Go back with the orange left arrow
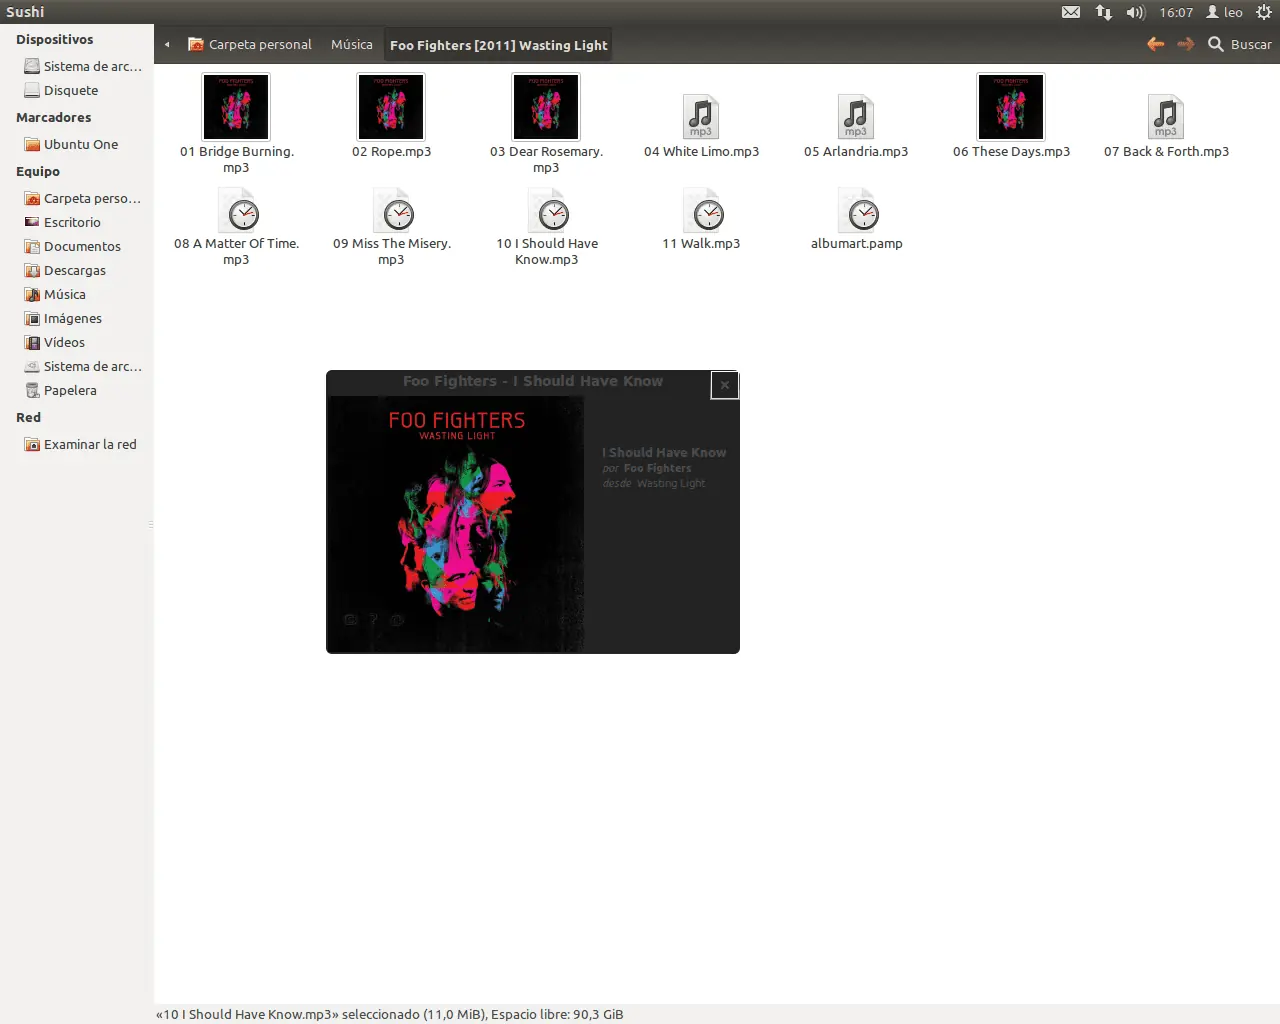The image size is (1280, 1024). 1155,44
